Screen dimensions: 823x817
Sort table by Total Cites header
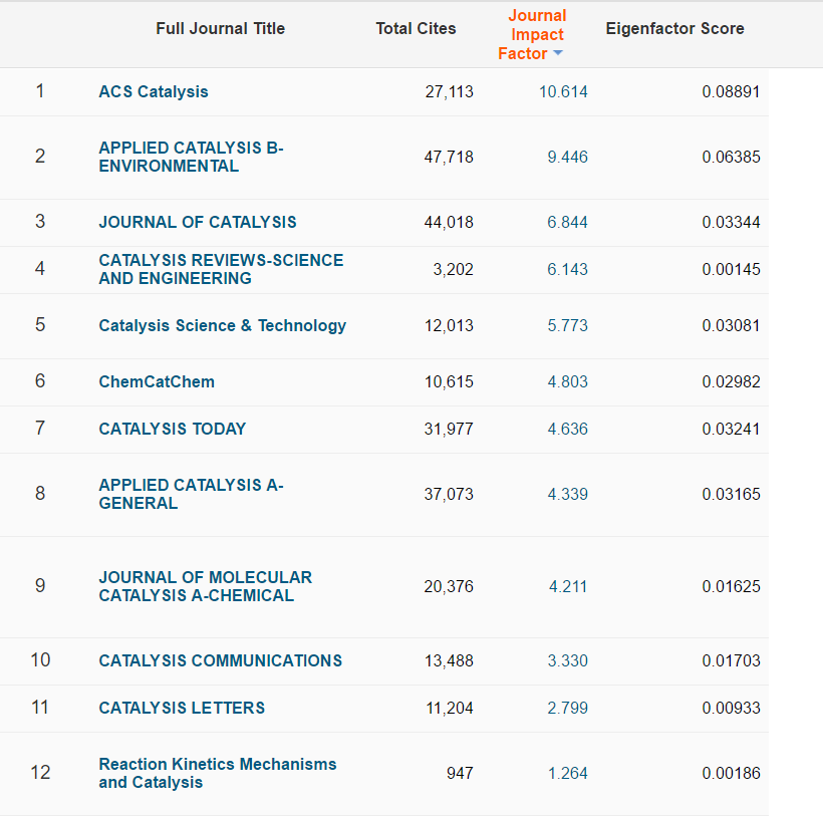click(x=415, y=29)
